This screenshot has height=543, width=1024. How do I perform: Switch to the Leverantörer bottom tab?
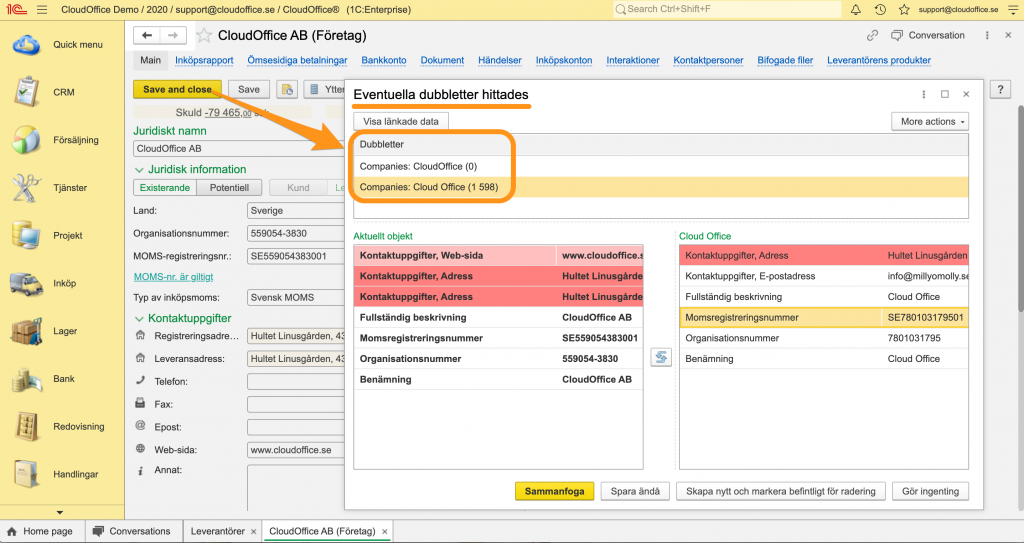[x=222, y=531]
